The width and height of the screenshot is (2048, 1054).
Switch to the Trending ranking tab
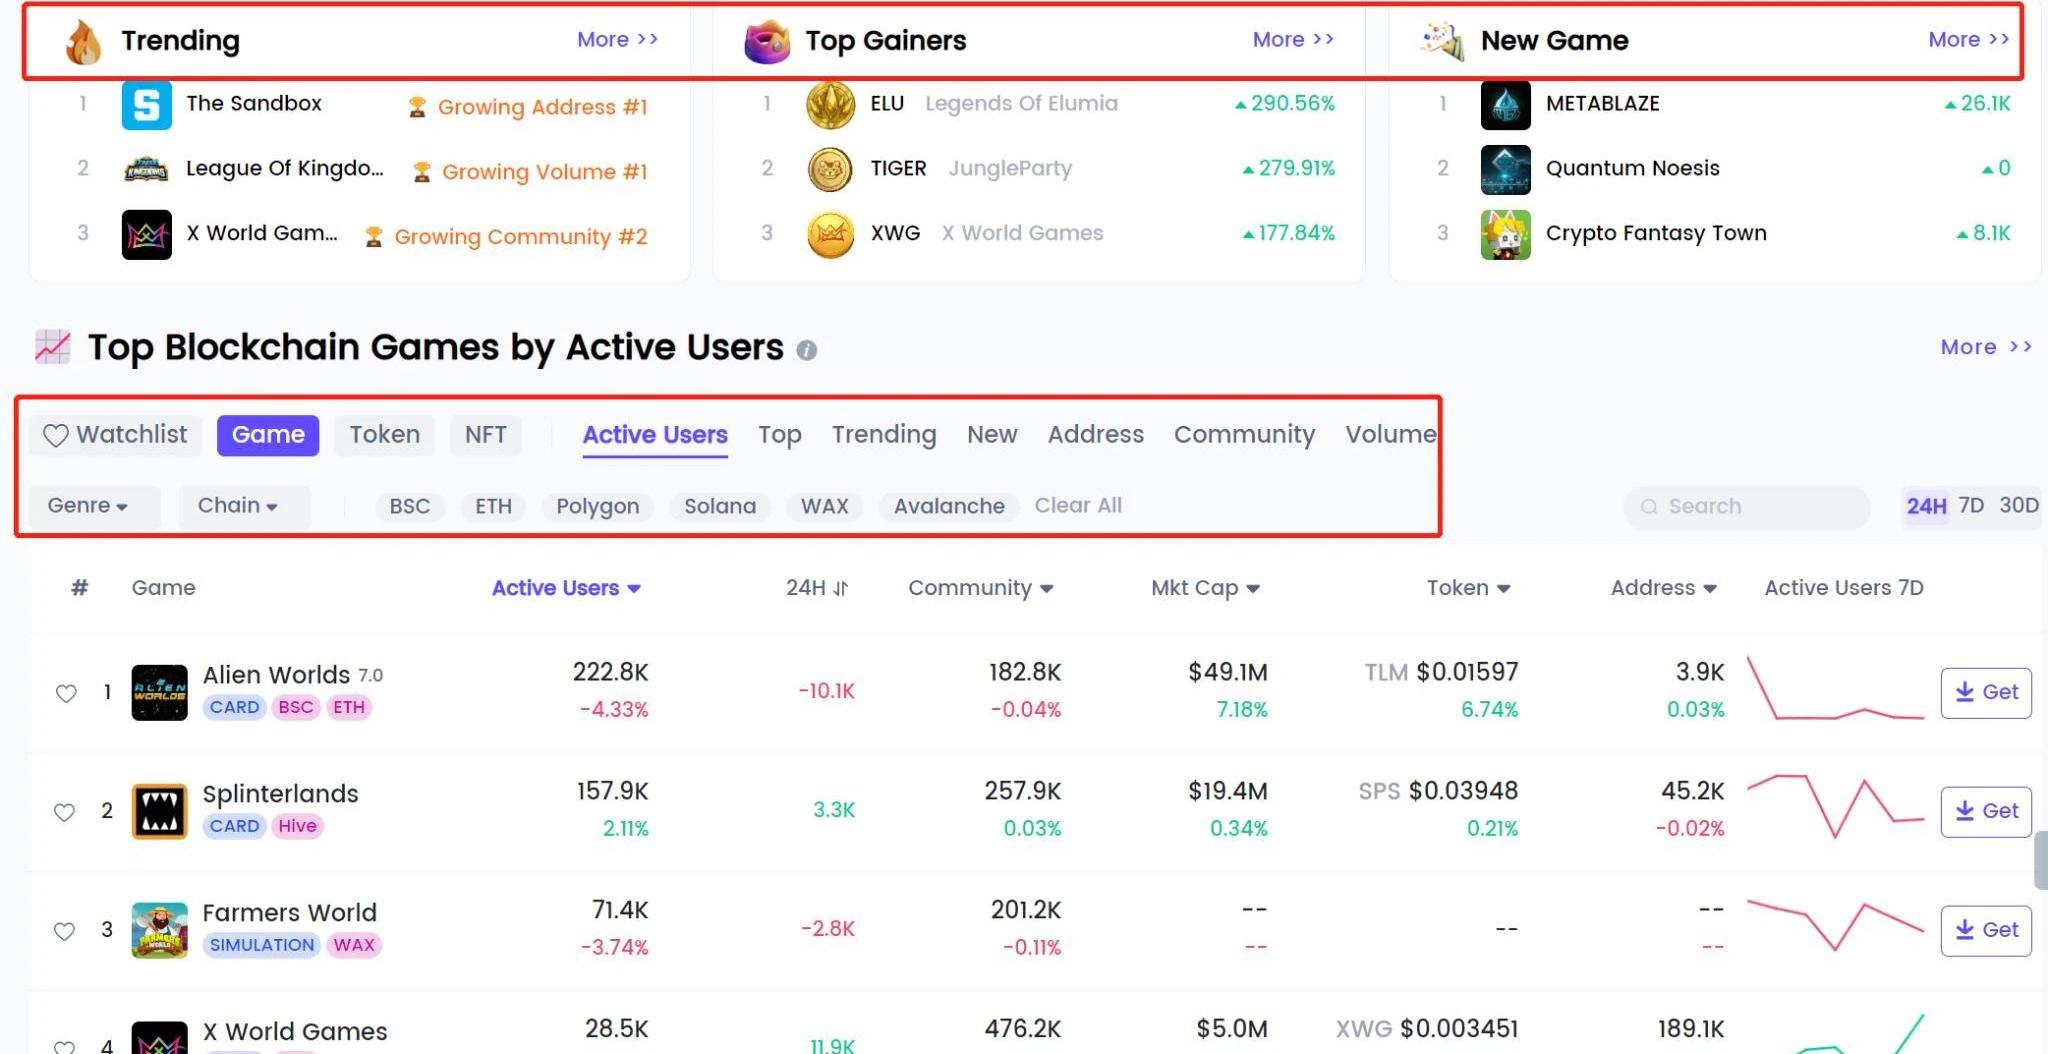[x=884, y=435]
